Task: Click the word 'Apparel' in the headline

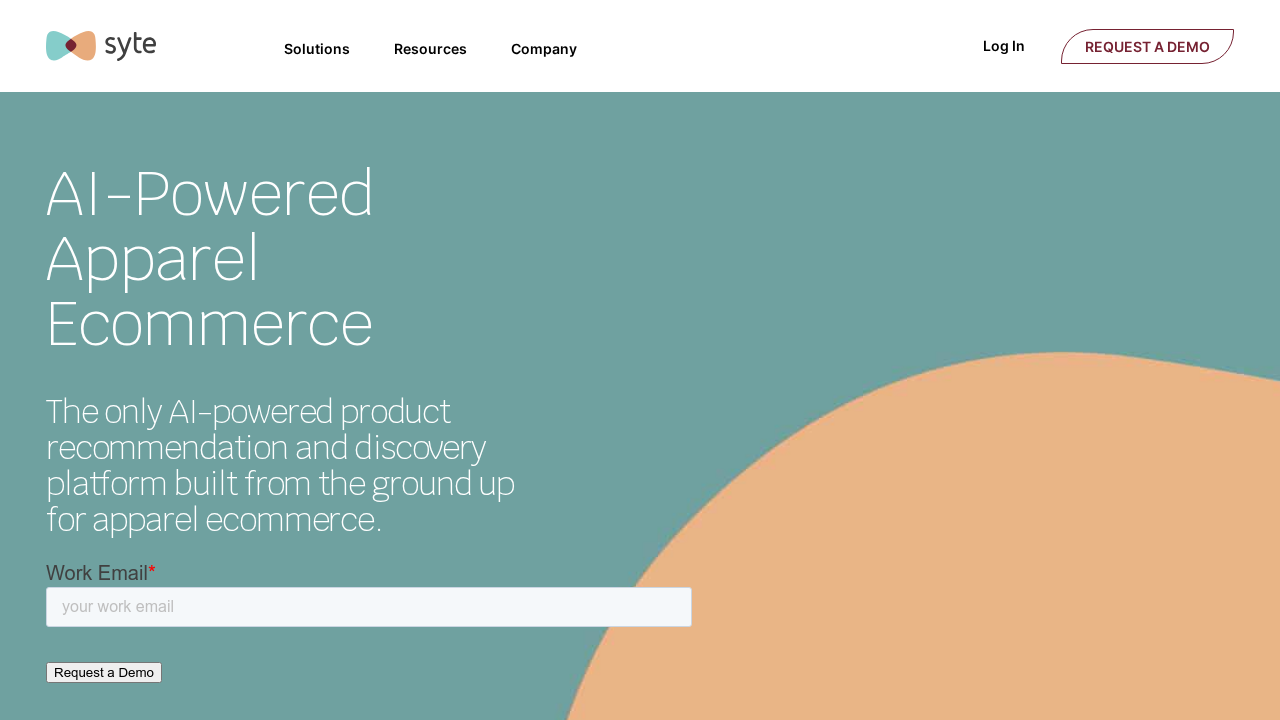Action: [x=152, y=259]
